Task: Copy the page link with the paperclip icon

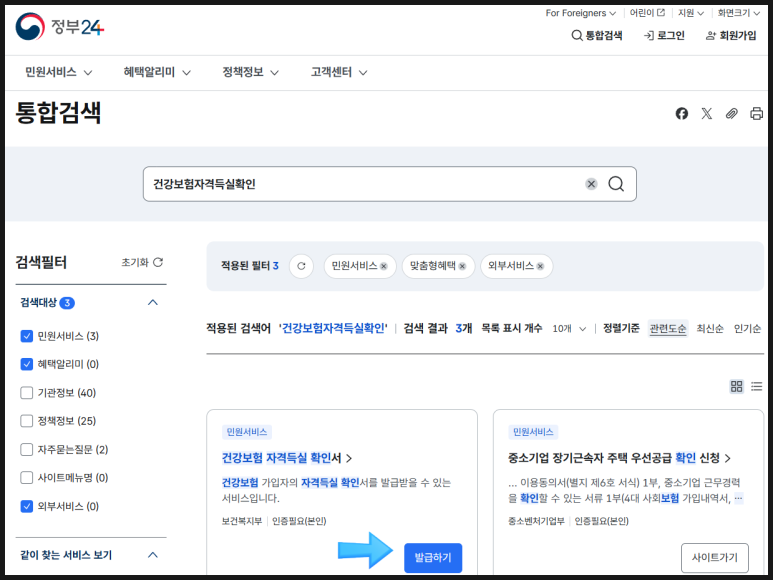Action: coord(732,114)
